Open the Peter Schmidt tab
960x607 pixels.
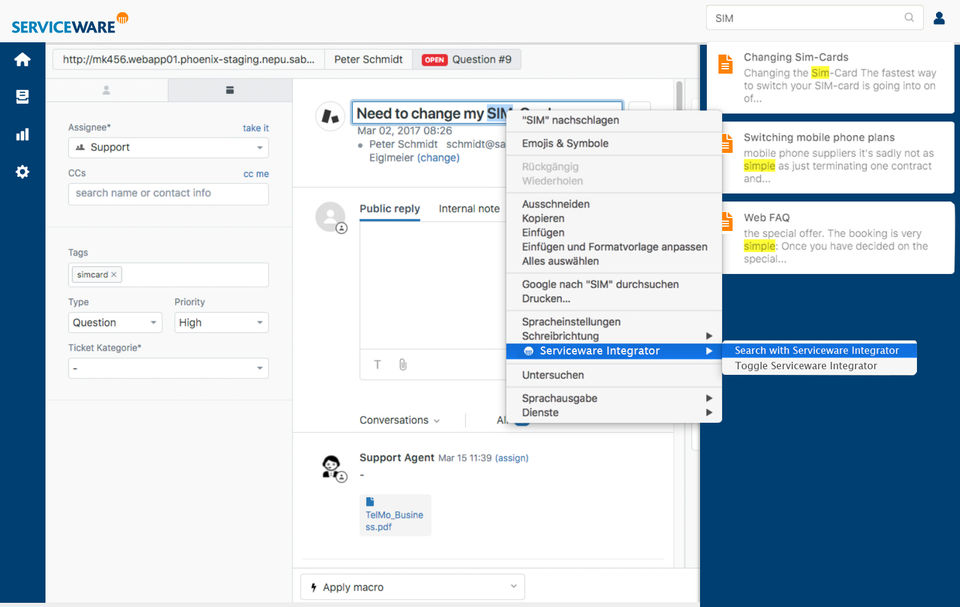(369, 59)
